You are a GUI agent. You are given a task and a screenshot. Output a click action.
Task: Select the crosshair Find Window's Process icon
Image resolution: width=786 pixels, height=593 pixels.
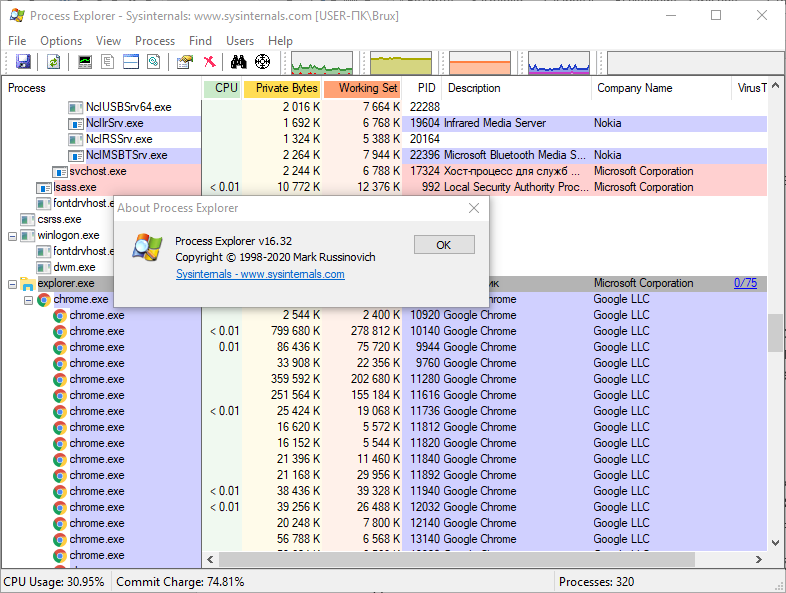click(262, 62)
